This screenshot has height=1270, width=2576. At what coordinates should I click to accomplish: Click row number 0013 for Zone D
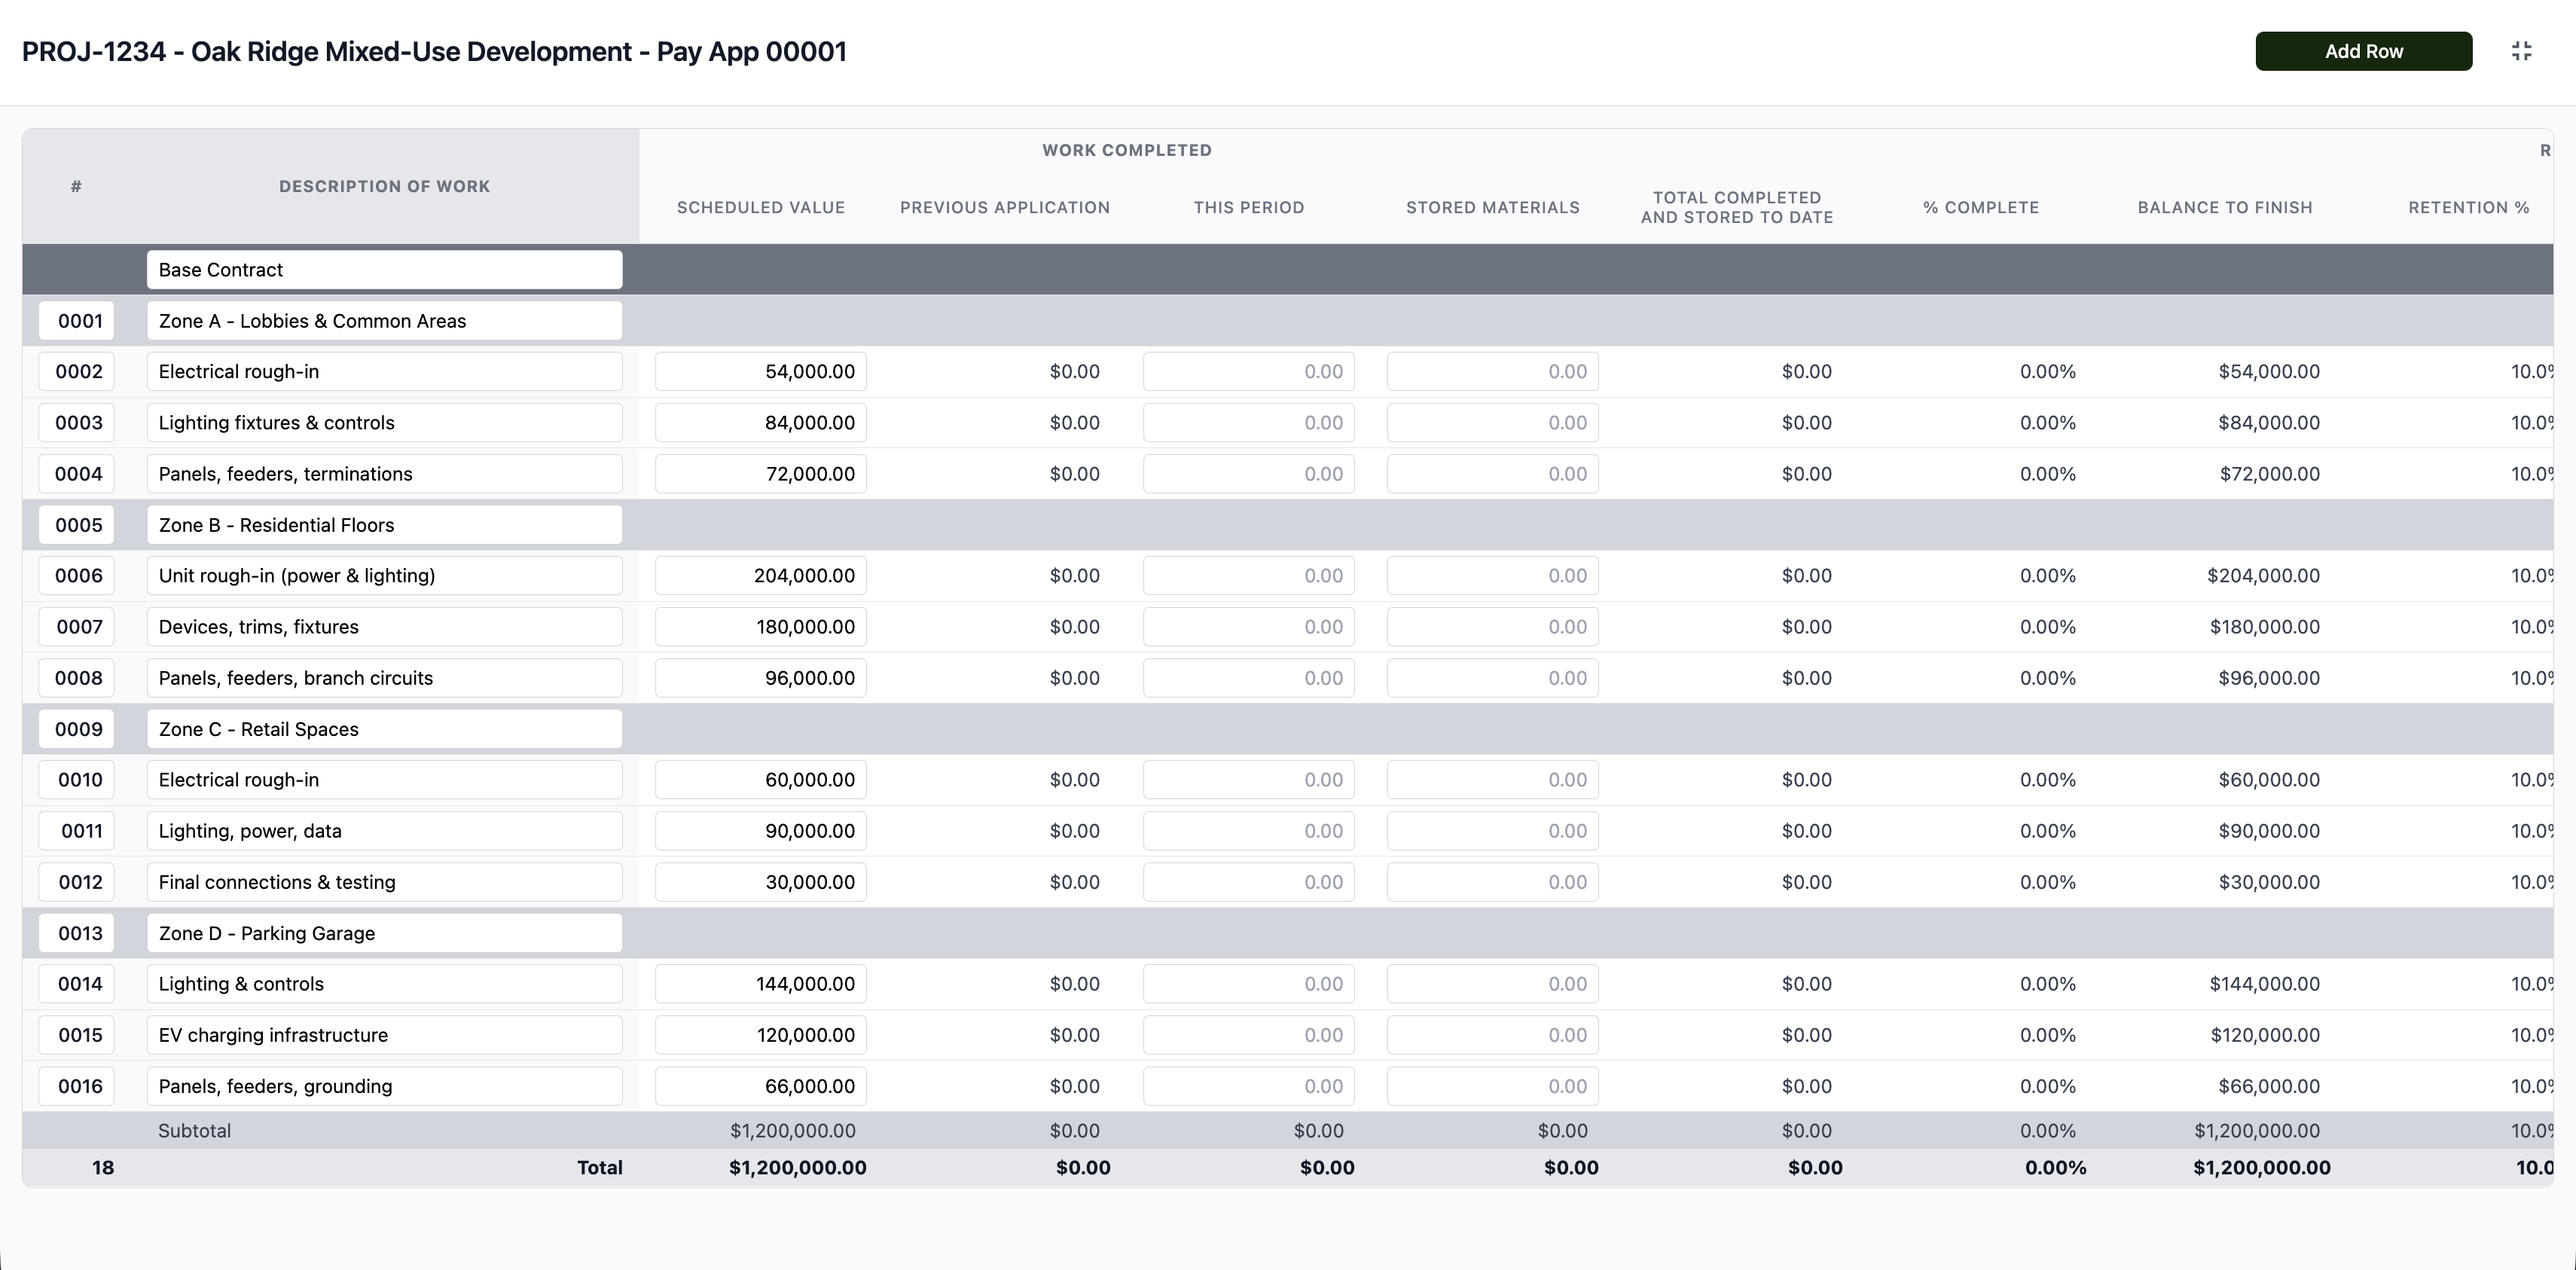coord(77,932)
